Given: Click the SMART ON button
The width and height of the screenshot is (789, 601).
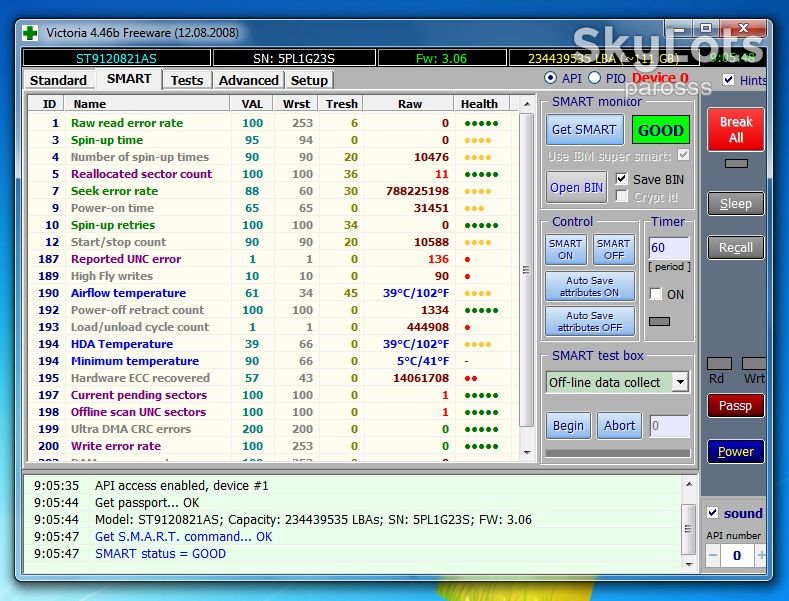Looking at the screenshot, I should click(x=566, y=250).
